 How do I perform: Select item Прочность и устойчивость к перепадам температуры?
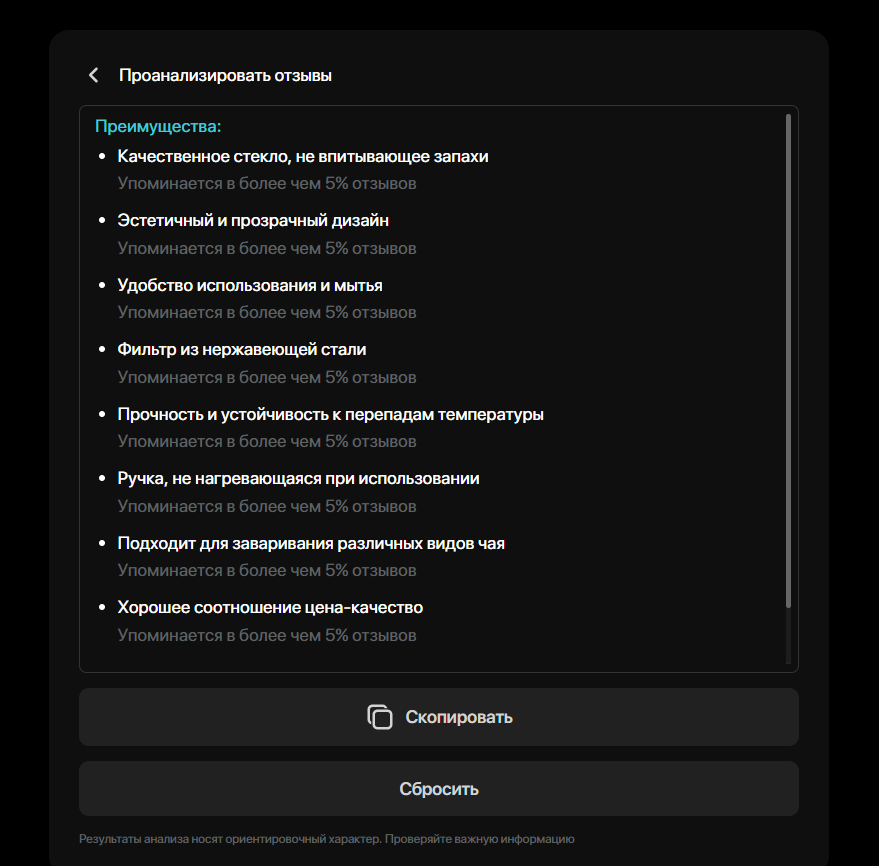(x=330, y=414)
